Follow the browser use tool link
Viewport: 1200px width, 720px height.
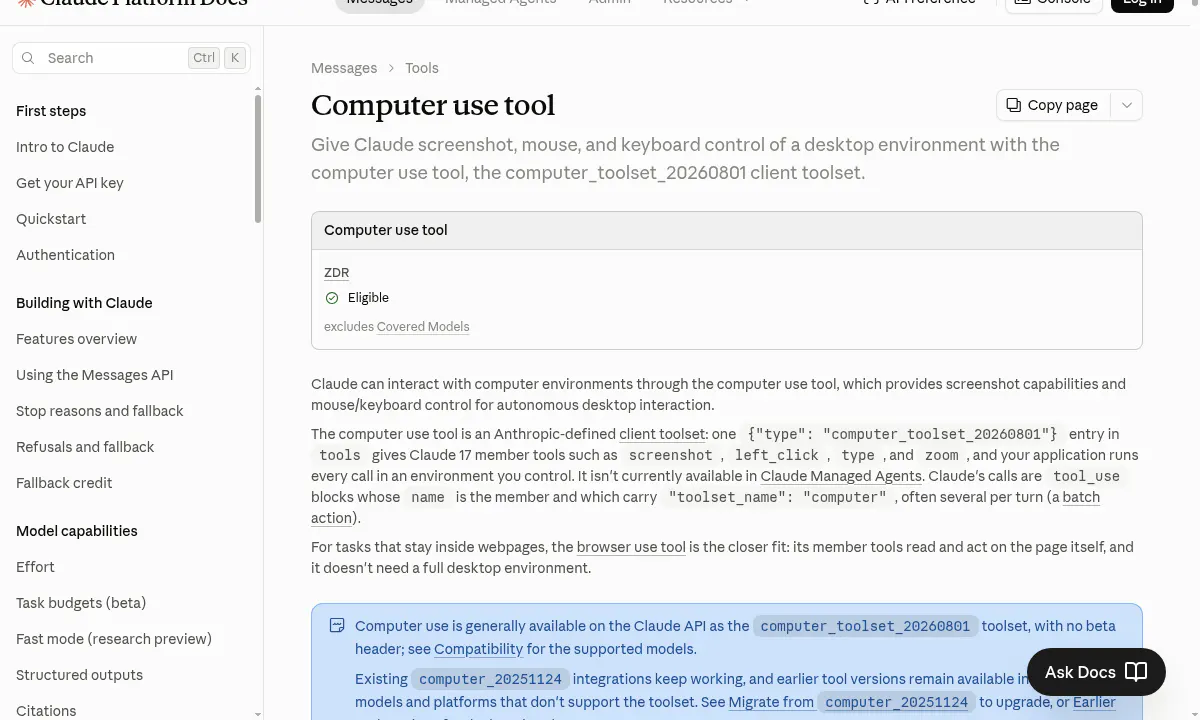click(x=631, y=547)
